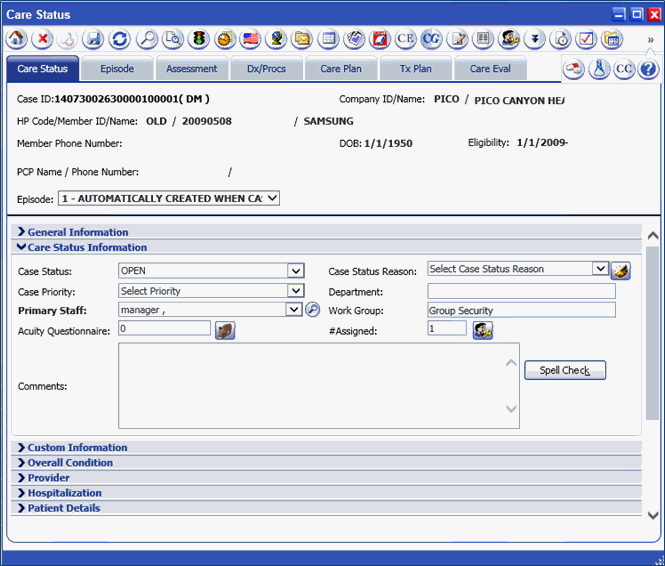Click the Home toolbar icon
The height and width of the screenshot is (566, 665).
[17, 39]
